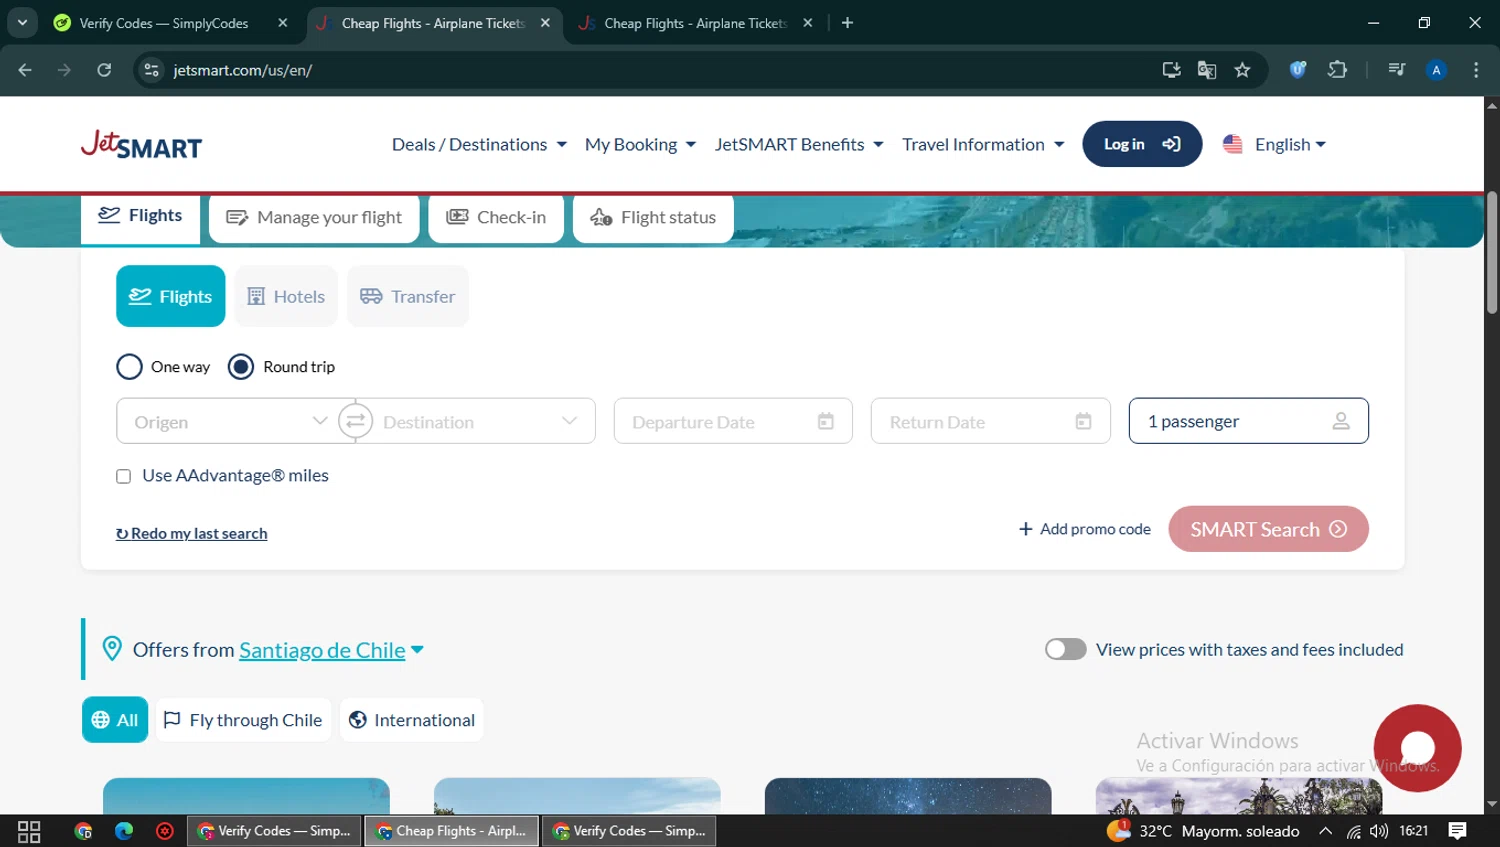Viewport: 1500px width, 847px height.
Task: Check the Use AAdvantage miles checkbox
Action: [123, 476]
